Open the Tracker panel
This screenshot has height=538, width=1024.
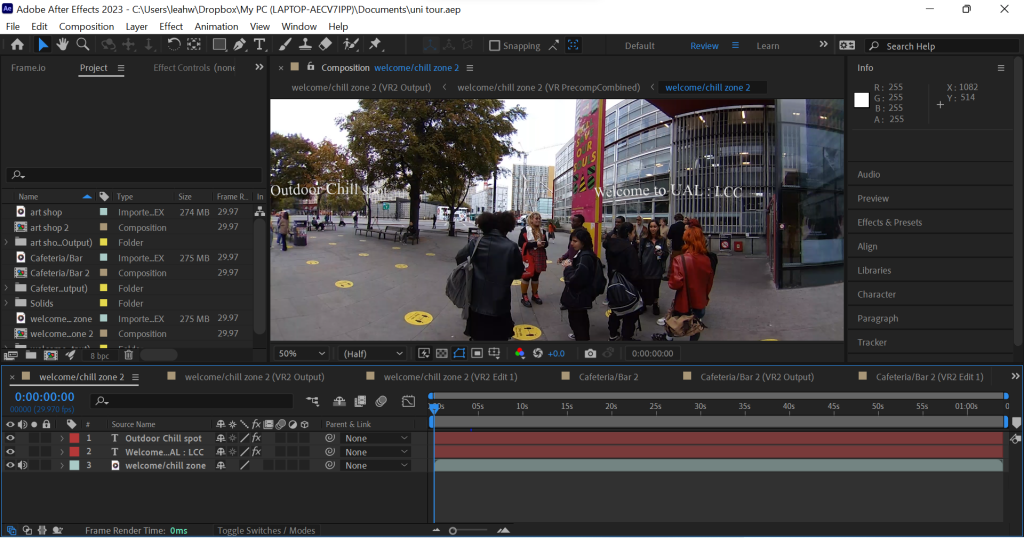click(x=872, y=342)
